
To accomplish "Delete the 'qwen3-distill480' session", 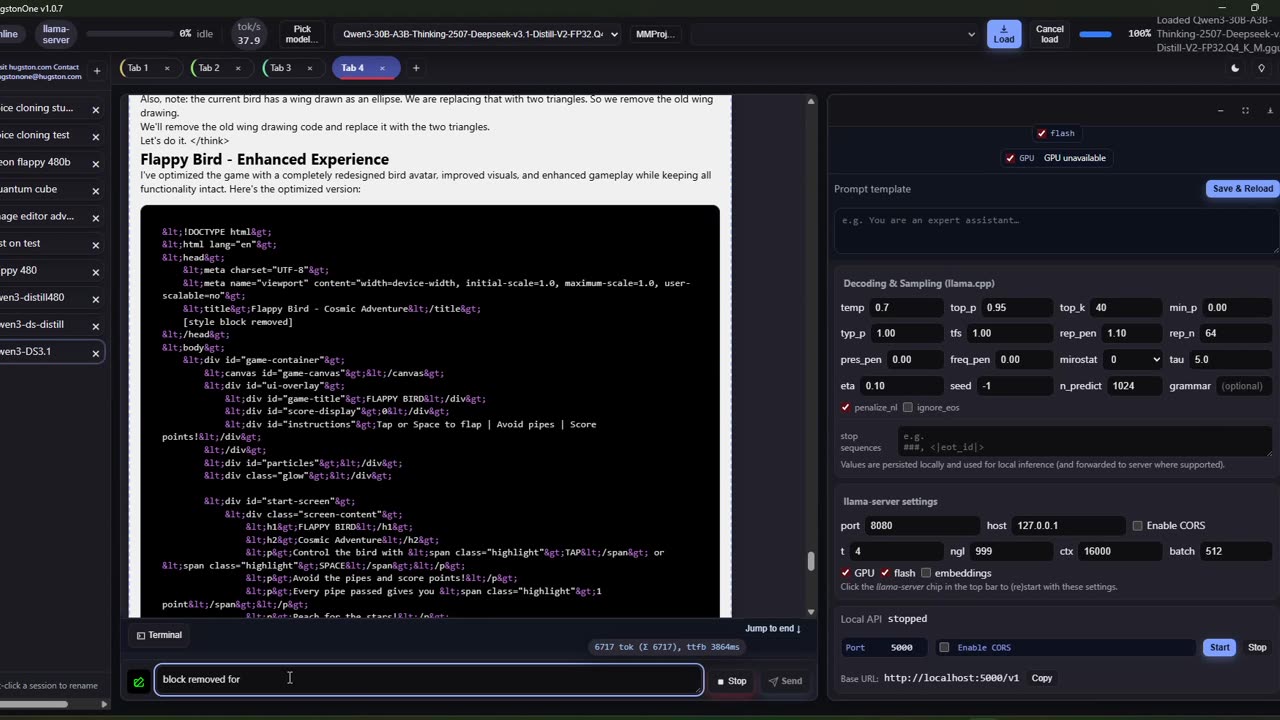I will (96, 299).
